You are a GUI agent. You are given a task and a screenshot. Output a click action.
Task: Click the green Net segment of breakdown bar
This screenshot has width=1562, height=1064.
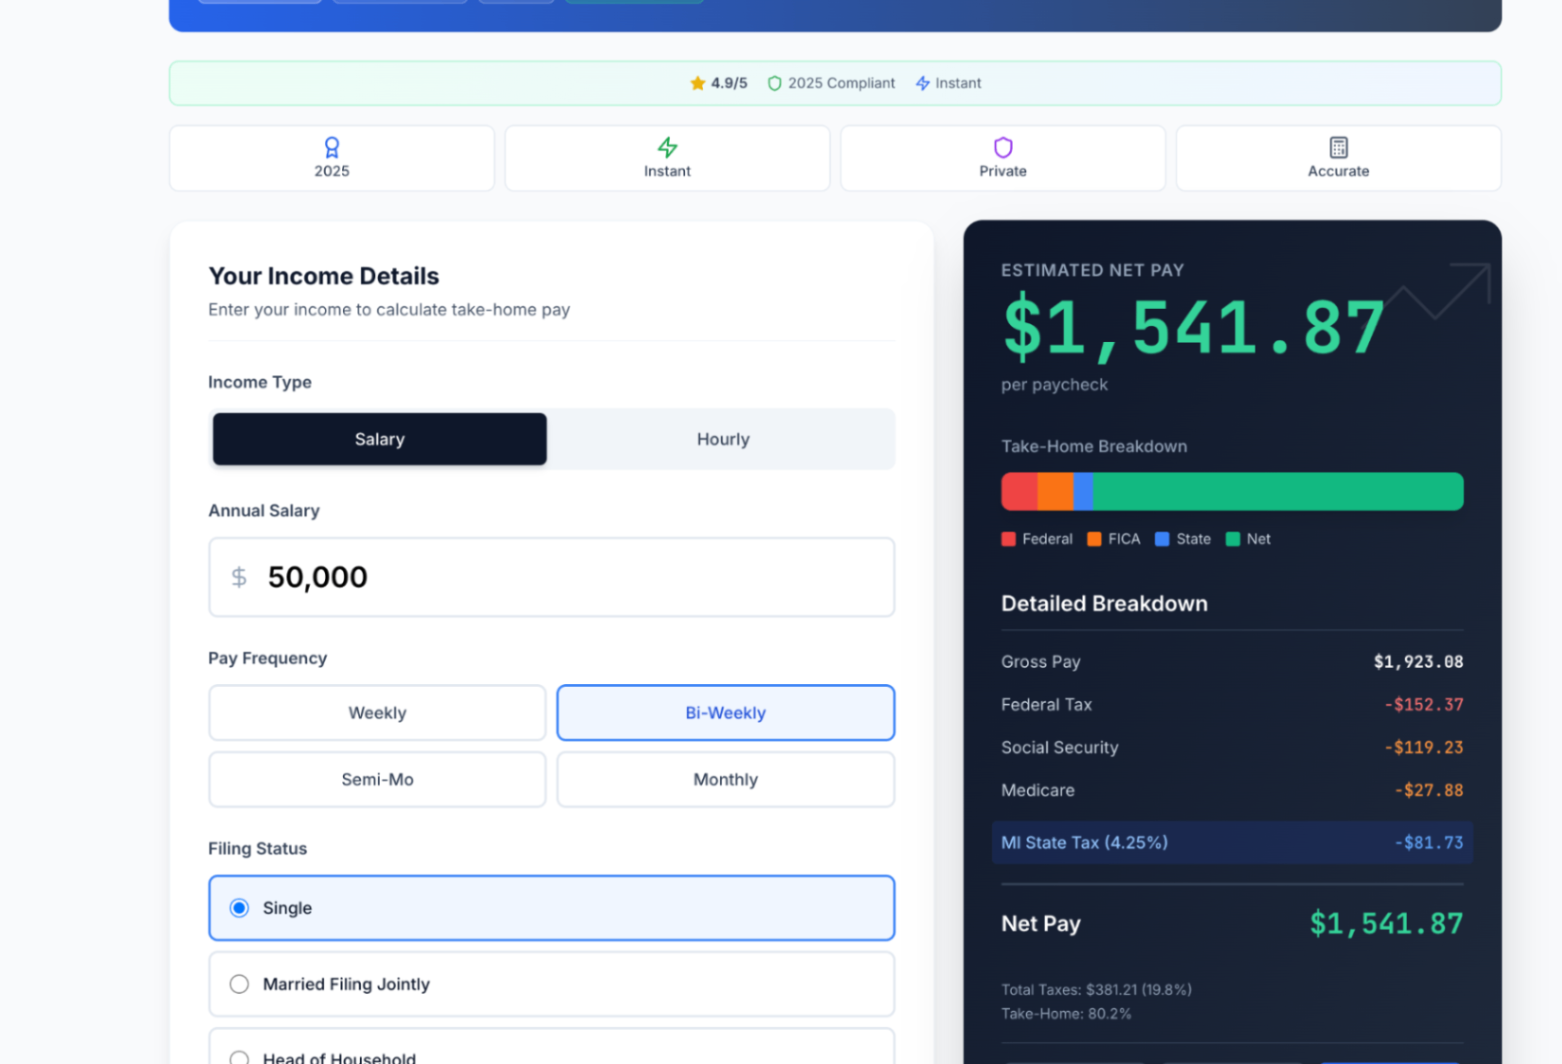(x=1277, y=492)
